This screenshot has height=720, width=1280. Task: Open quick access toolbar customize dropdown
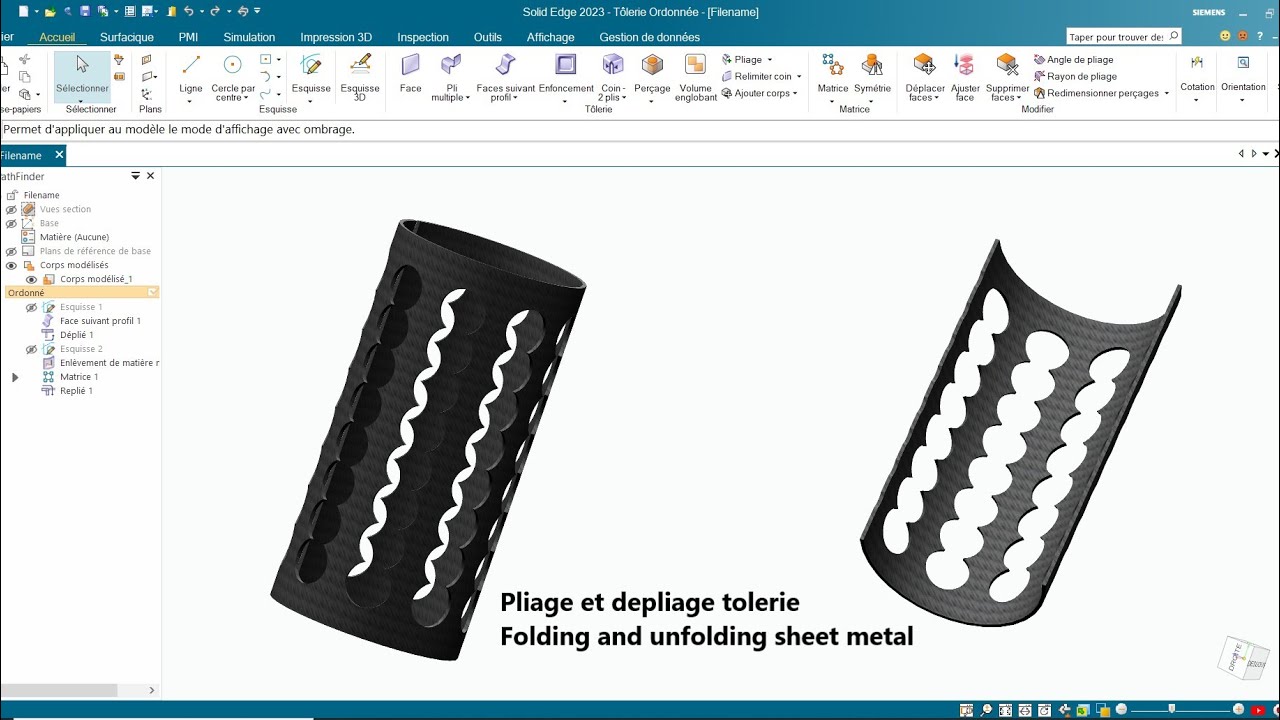(257, 11)
